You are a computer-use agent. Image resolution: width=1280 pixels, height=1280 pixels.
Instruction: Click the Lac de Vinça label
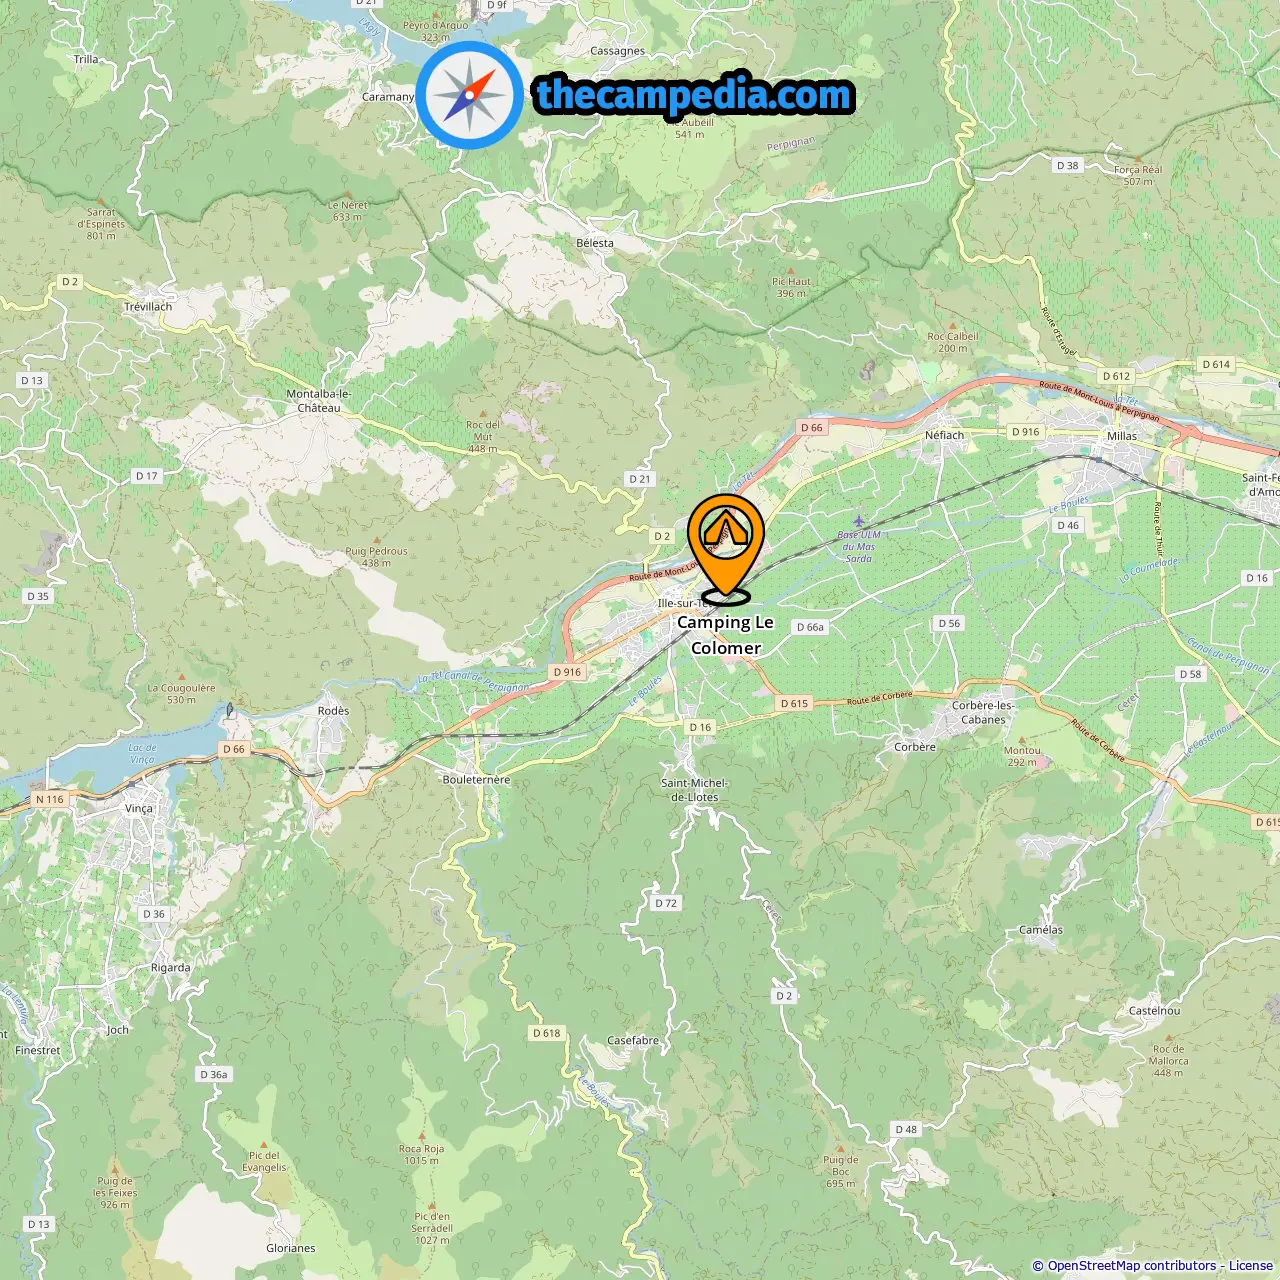(142, 753)
